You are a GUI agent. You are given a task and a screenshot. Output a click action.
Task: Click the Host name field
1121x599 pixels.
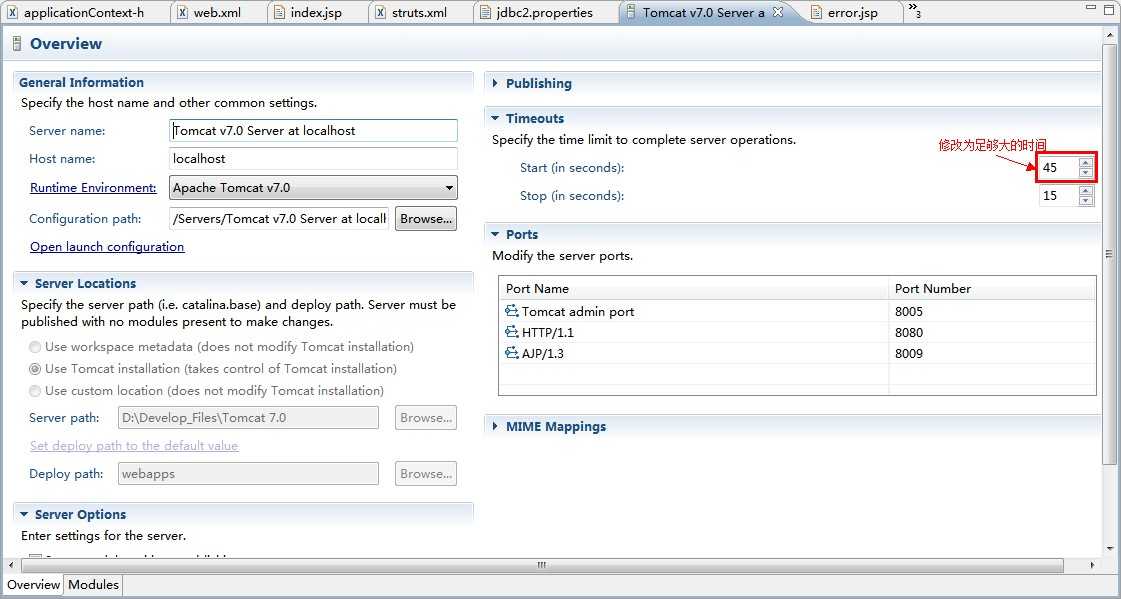click(x=313, y=159)
